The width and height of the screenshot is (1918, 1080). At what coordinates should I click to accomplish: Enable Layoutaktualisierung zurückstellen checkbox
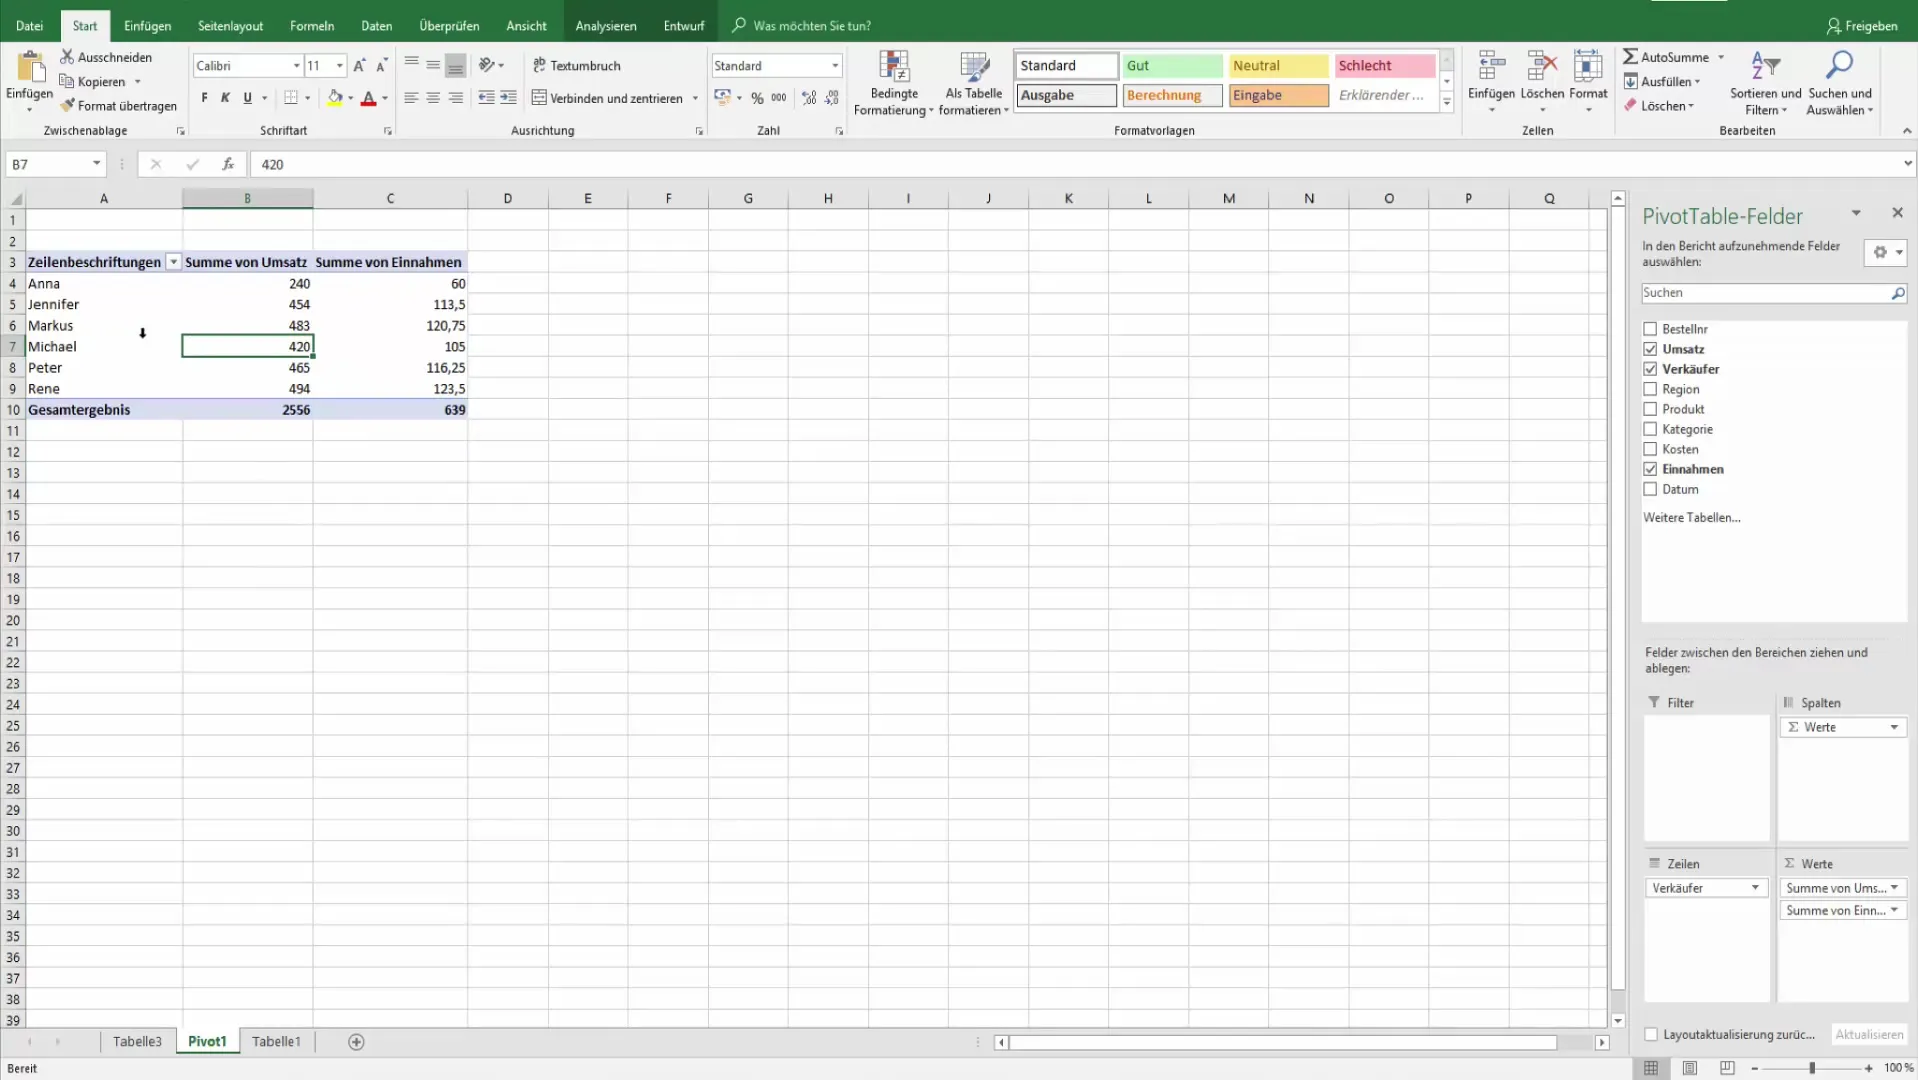coord(1651,1035)
